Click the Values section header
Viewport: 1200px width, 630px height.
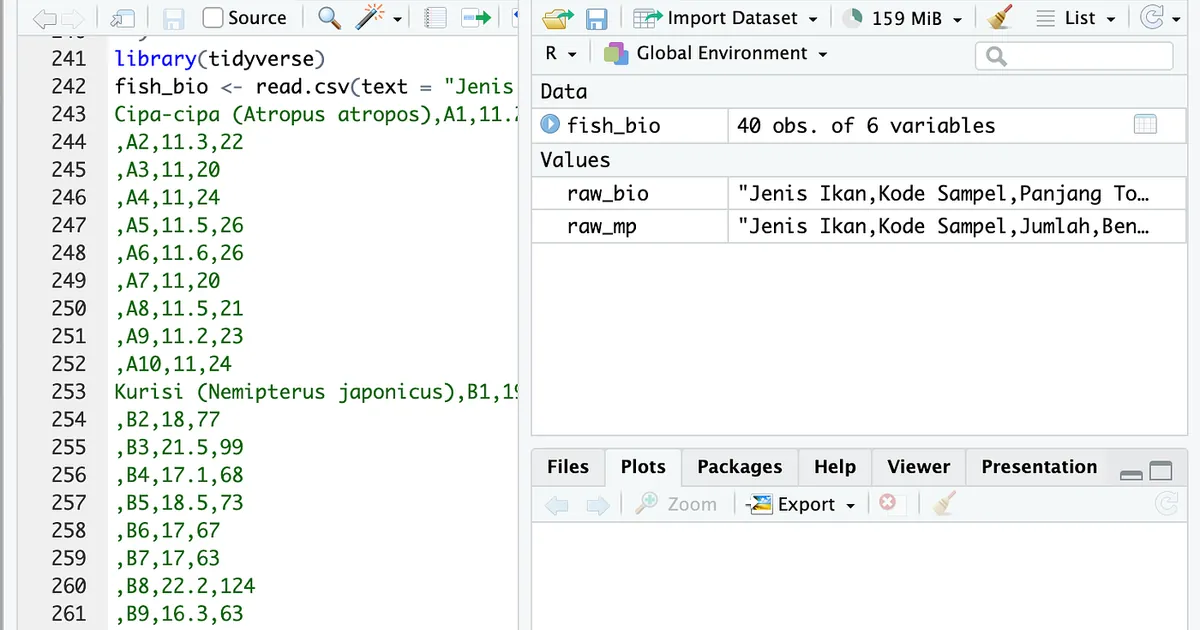[575, 160]
